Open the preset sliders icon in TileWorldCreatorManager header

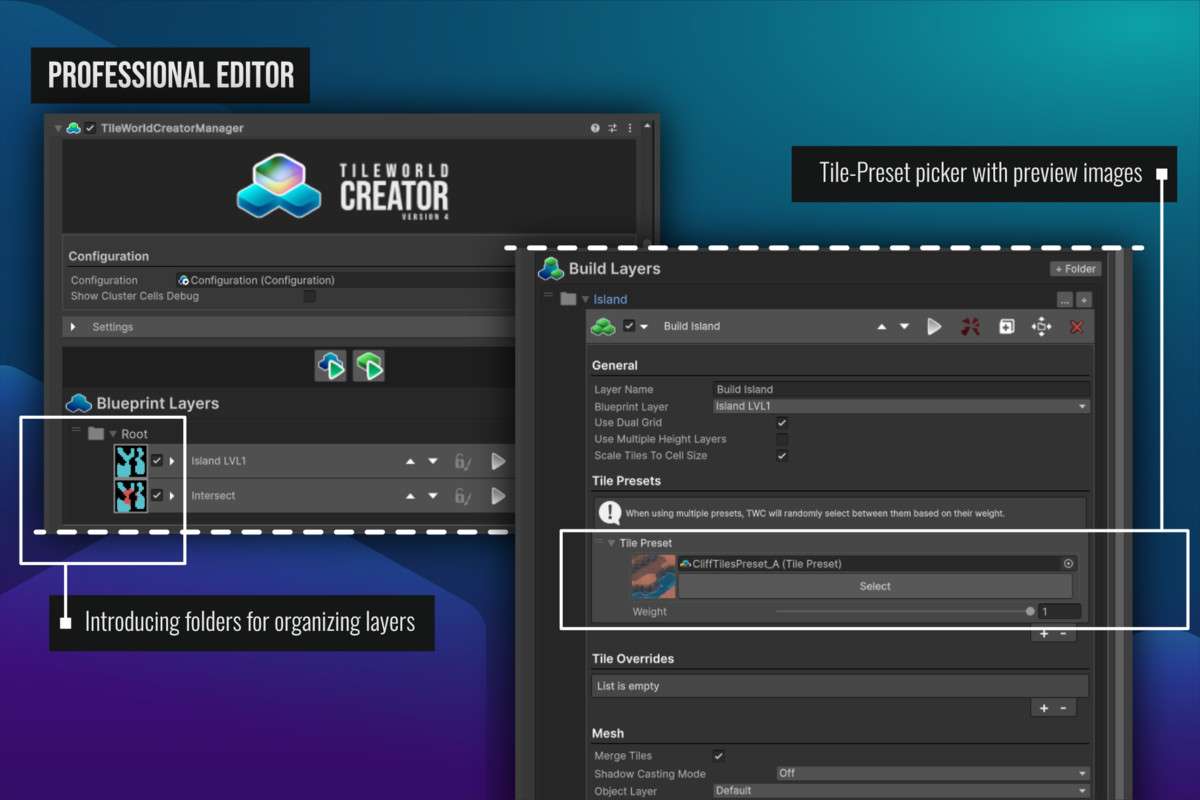pyautogui.click(x=612, y=128)
